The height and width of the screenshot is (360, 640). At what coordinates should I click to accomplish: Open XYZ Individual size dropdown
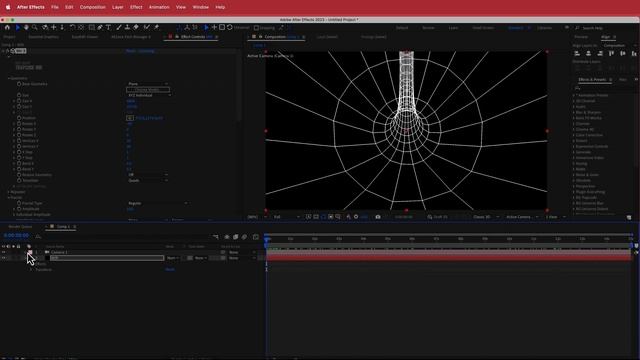[x=149, y=95]
